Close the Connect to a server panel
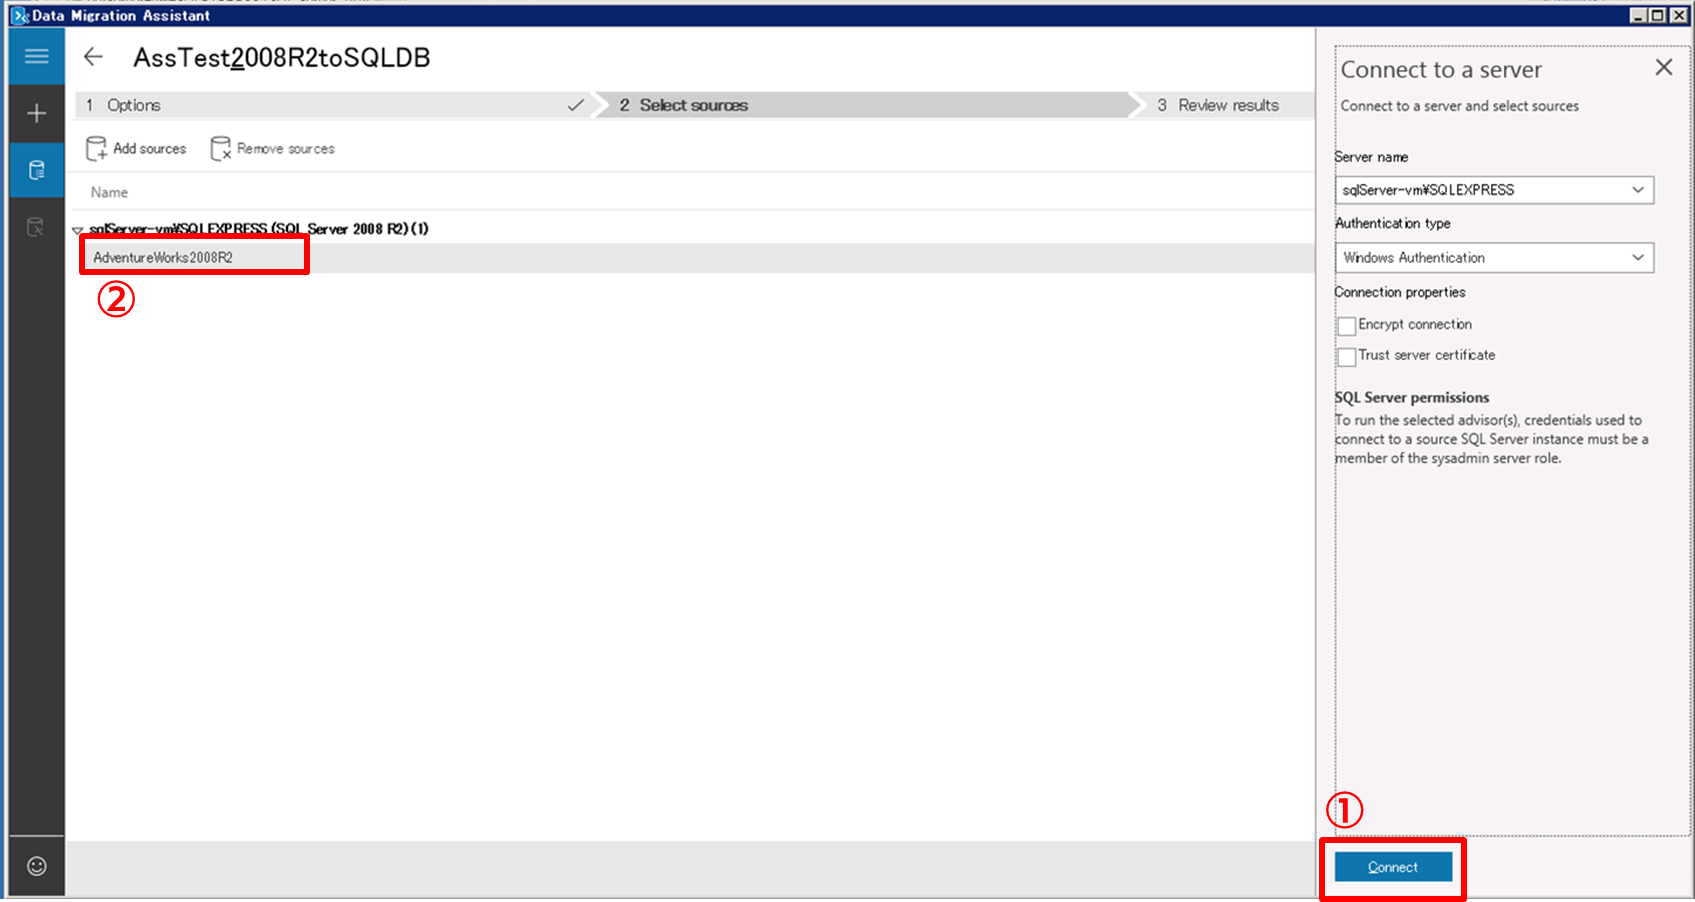The height and width of the screenshot is (902, 1695). 1664,67
